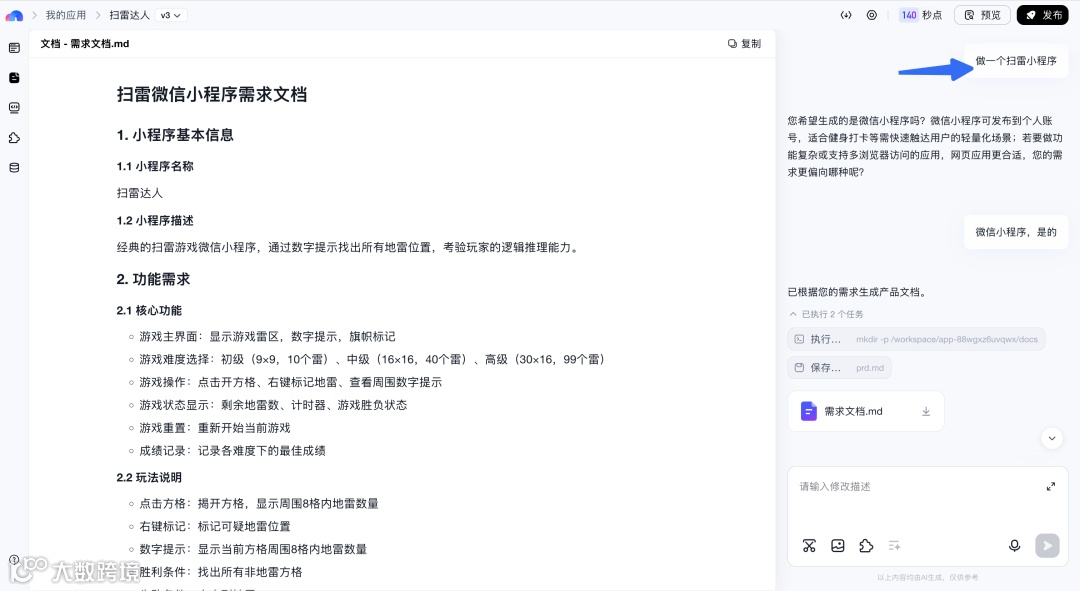Viewport: 1080px width, 591px height.
Task: Click the 右键标记 bullet line
Action: 215,526
